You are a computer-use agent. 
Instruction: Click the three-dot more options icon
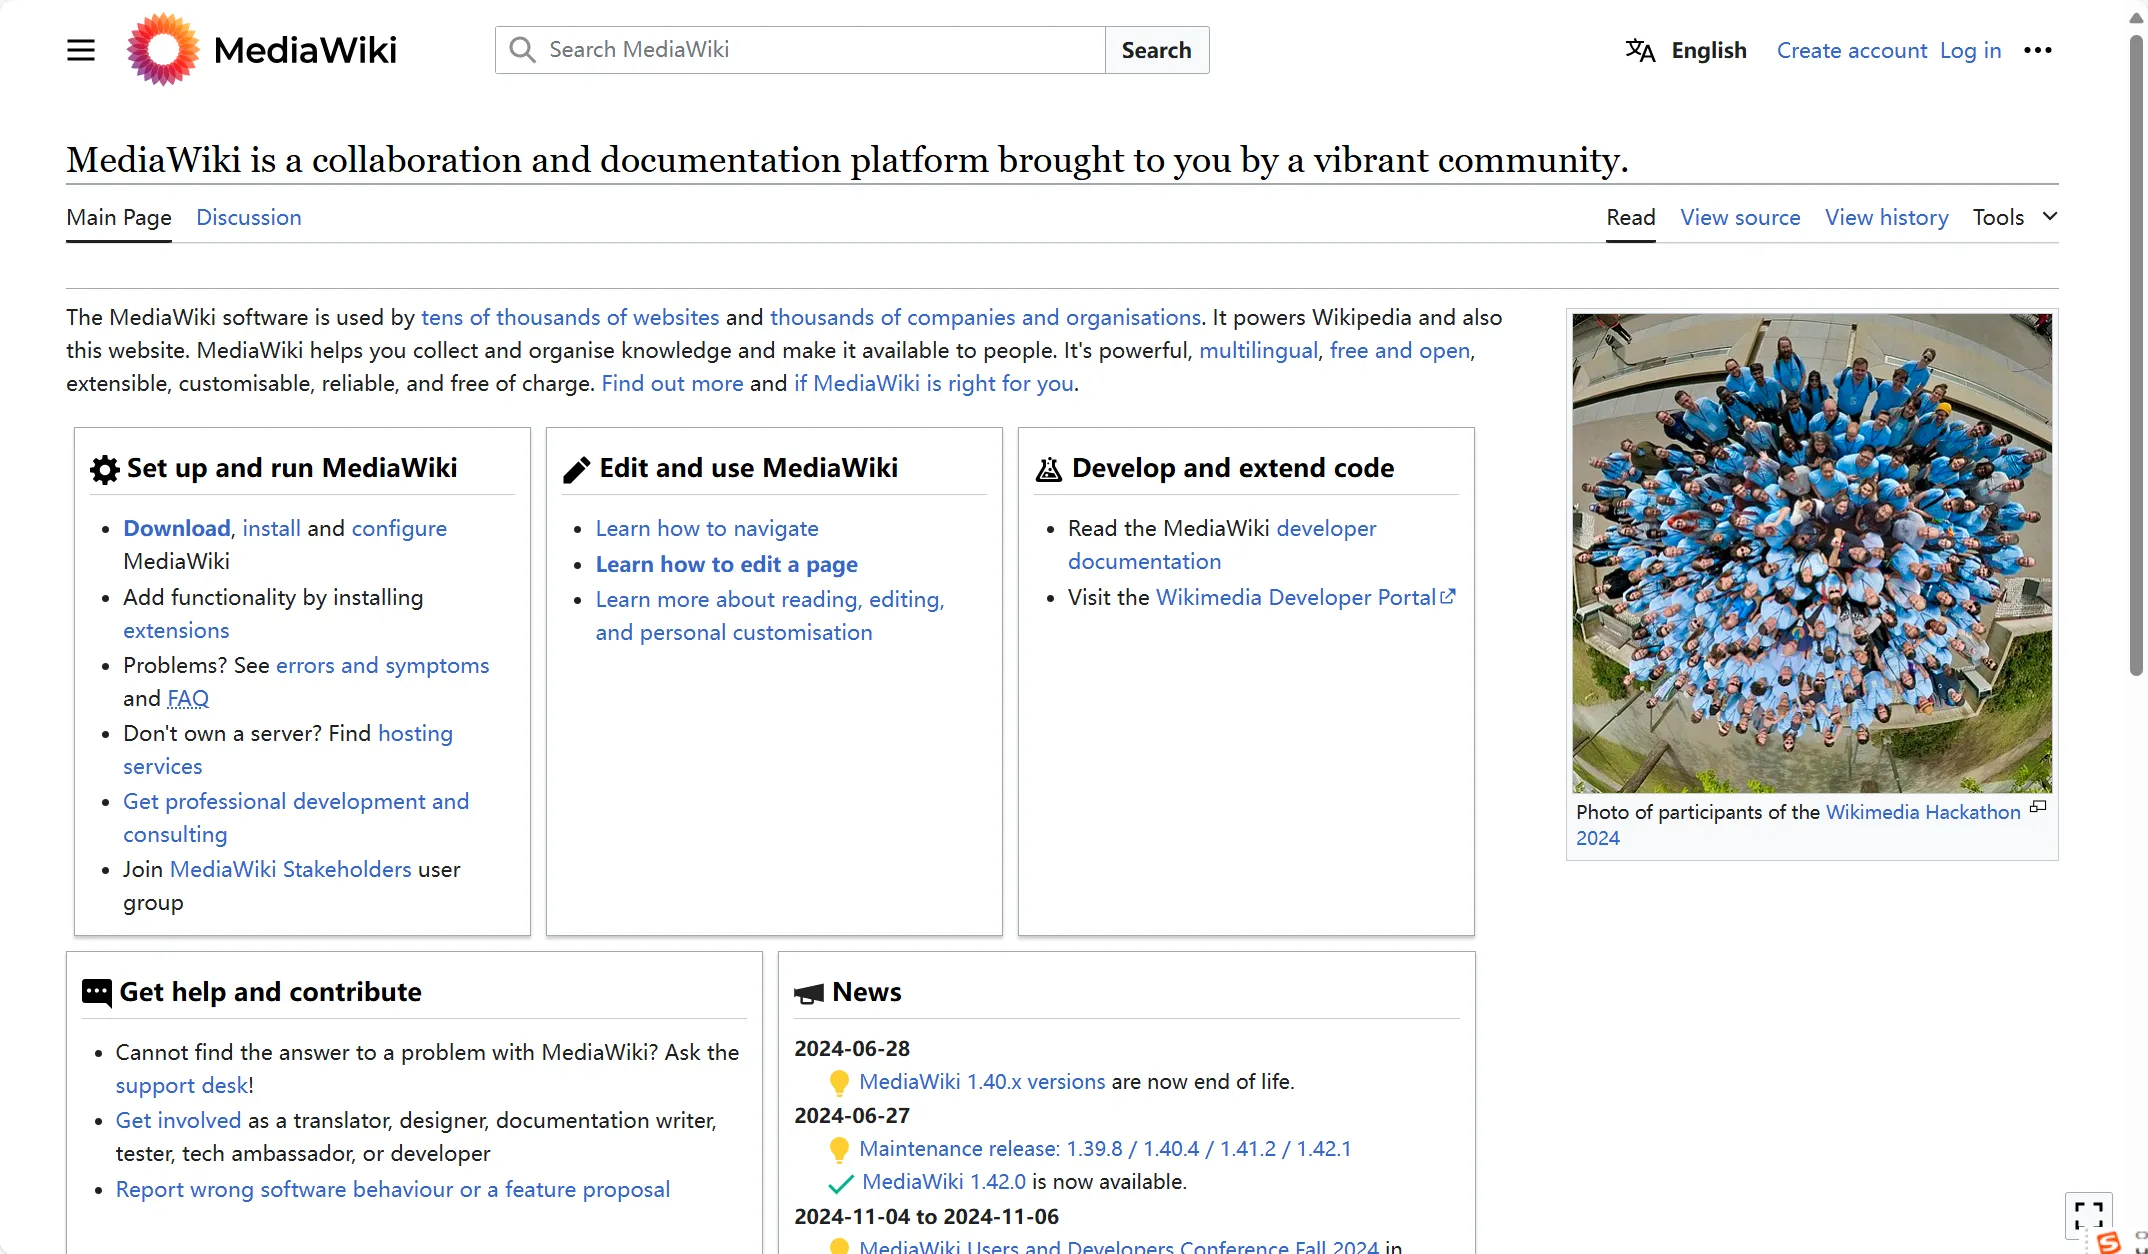[2038, 49]
